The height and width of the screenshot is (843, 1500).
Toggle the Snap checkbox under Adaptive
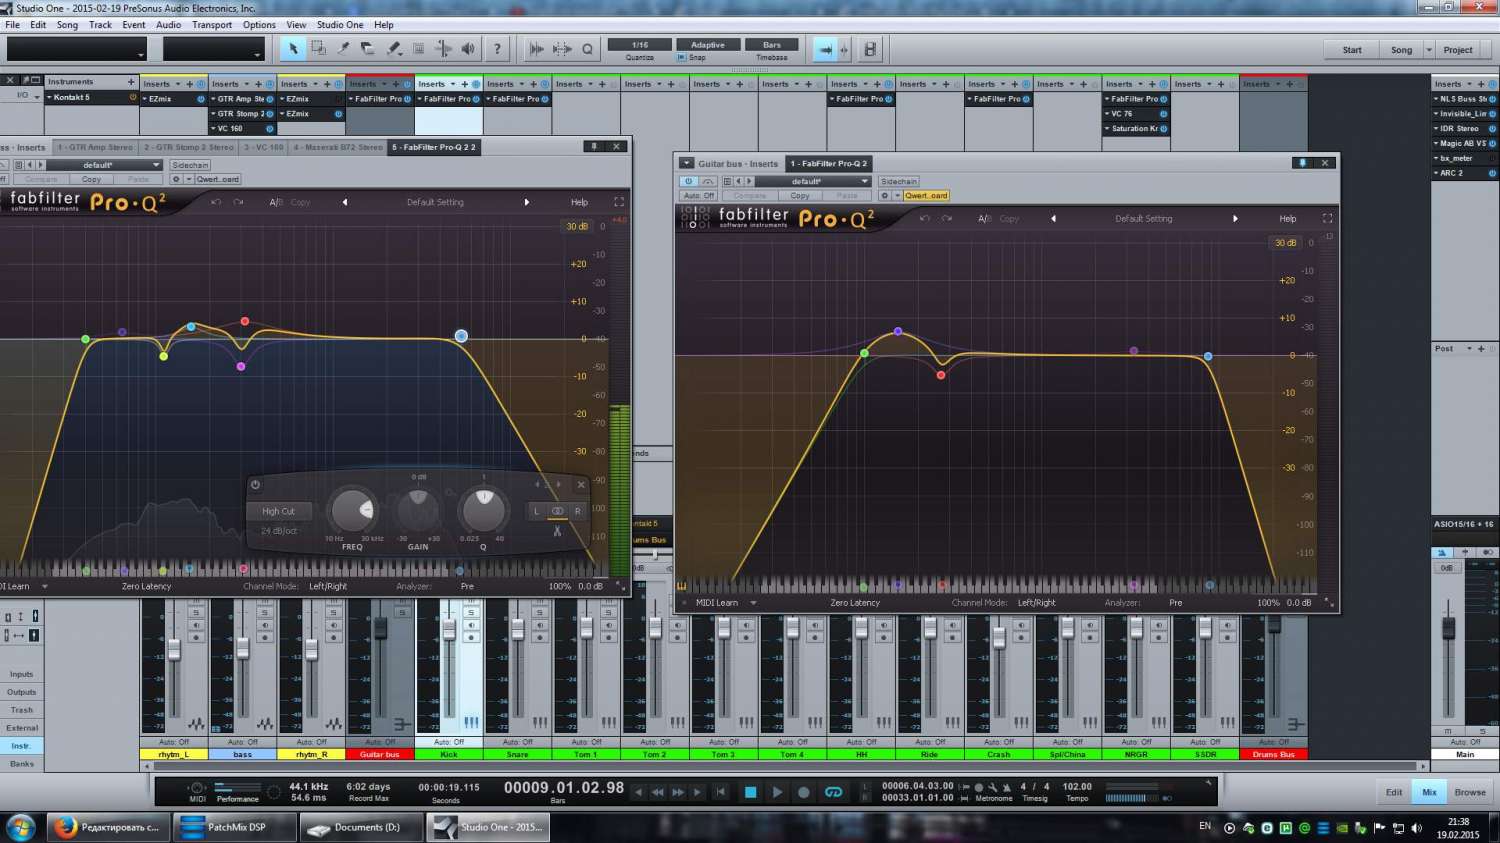click(682, 57)
